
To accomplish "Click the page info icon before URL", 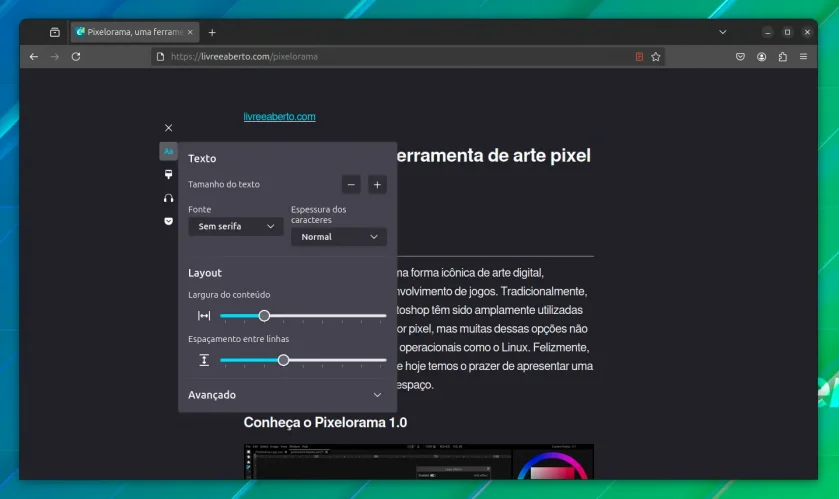I will click(x=160, y=56).
